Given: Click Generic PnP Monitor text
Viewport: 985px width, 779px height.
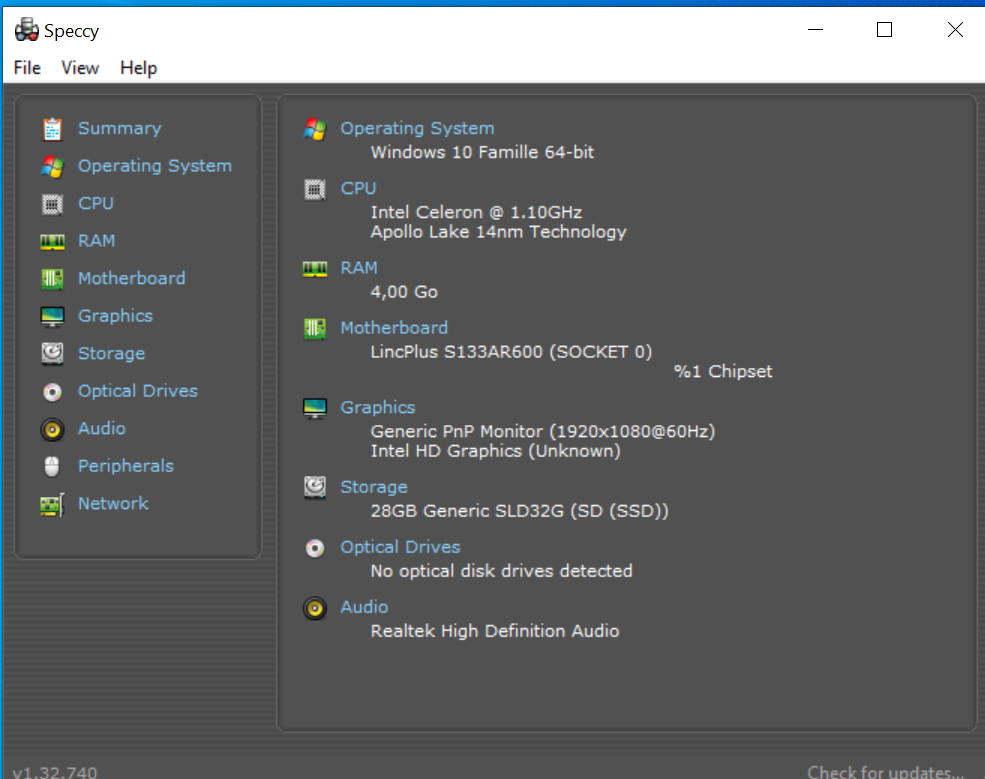Looking at the screenshot, I should tap(543, 431).
